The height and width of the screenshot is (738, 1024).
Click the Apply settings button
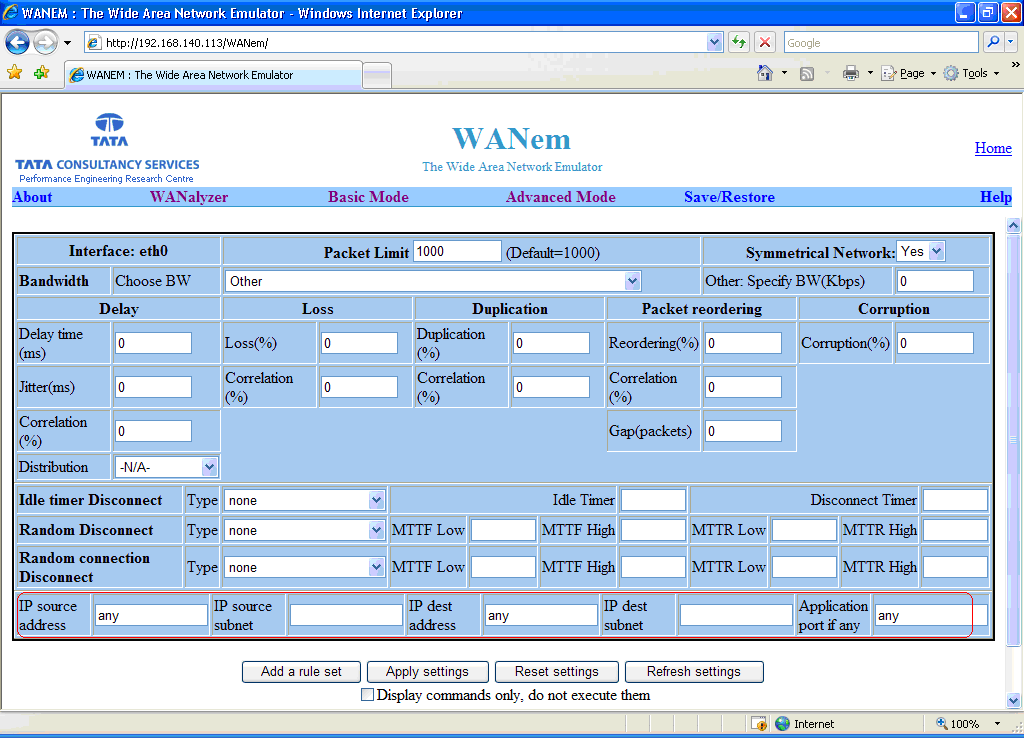(427, 671)
